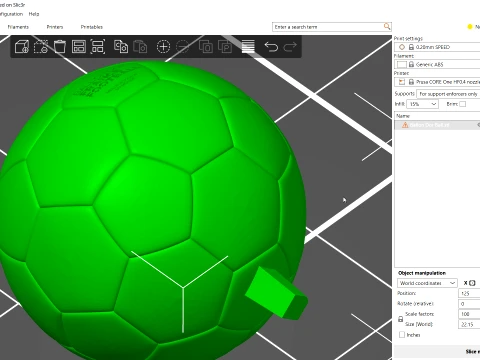Click the Arrange selection icon
The image size is (480, 360).
tap(98, 47)
